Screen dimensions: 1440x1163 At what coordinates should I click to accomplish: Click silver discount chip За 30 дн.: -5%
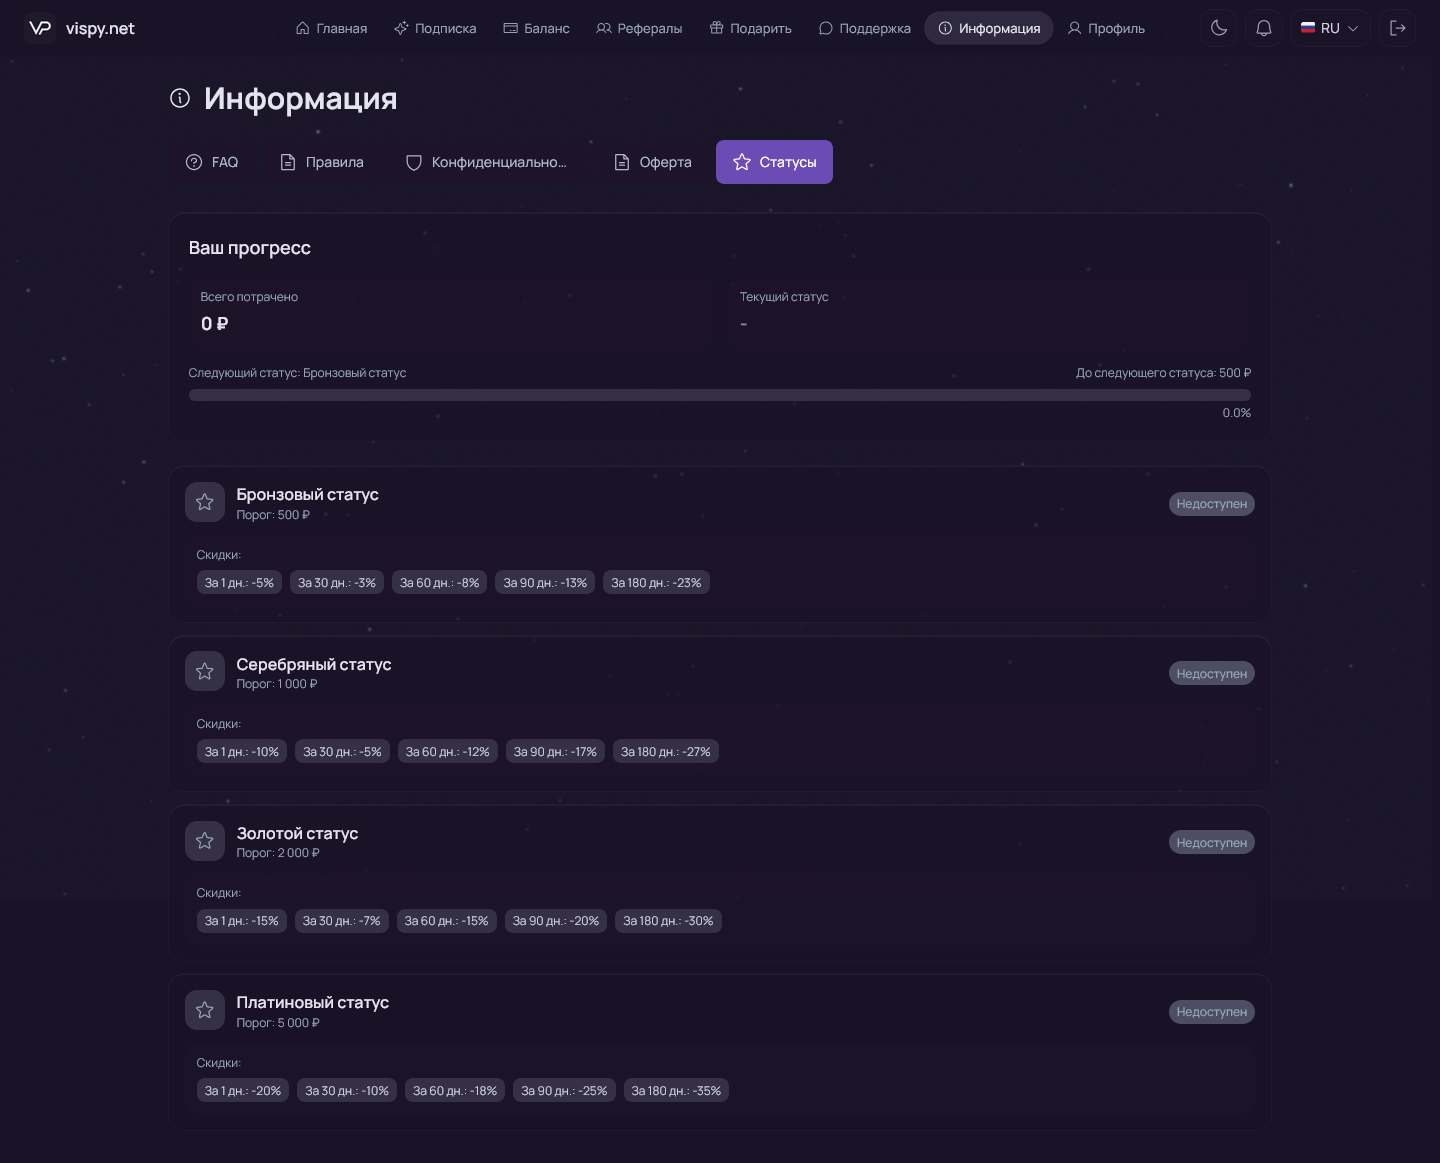342,752
